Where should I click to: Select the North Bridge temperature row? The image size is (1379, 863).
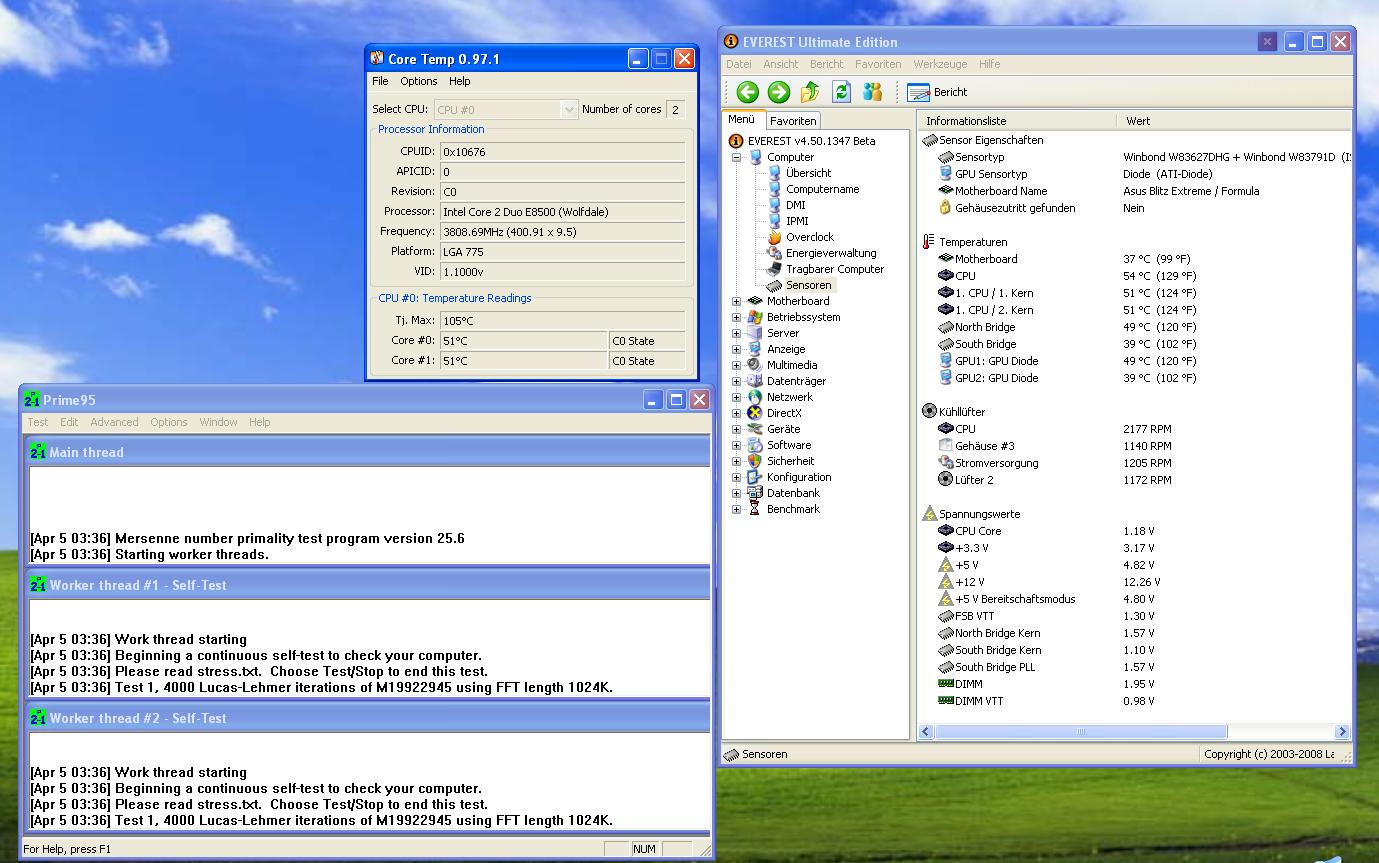pos(1134,327)
